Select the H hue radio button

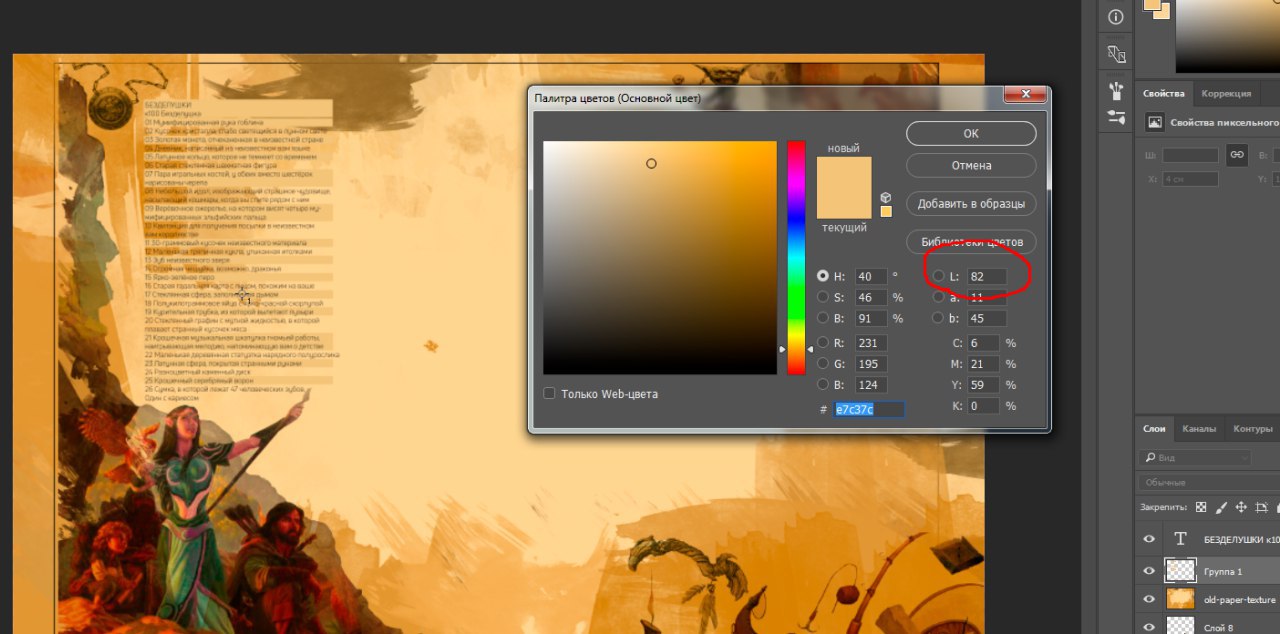pyautogui.click(x=823, y=276)
